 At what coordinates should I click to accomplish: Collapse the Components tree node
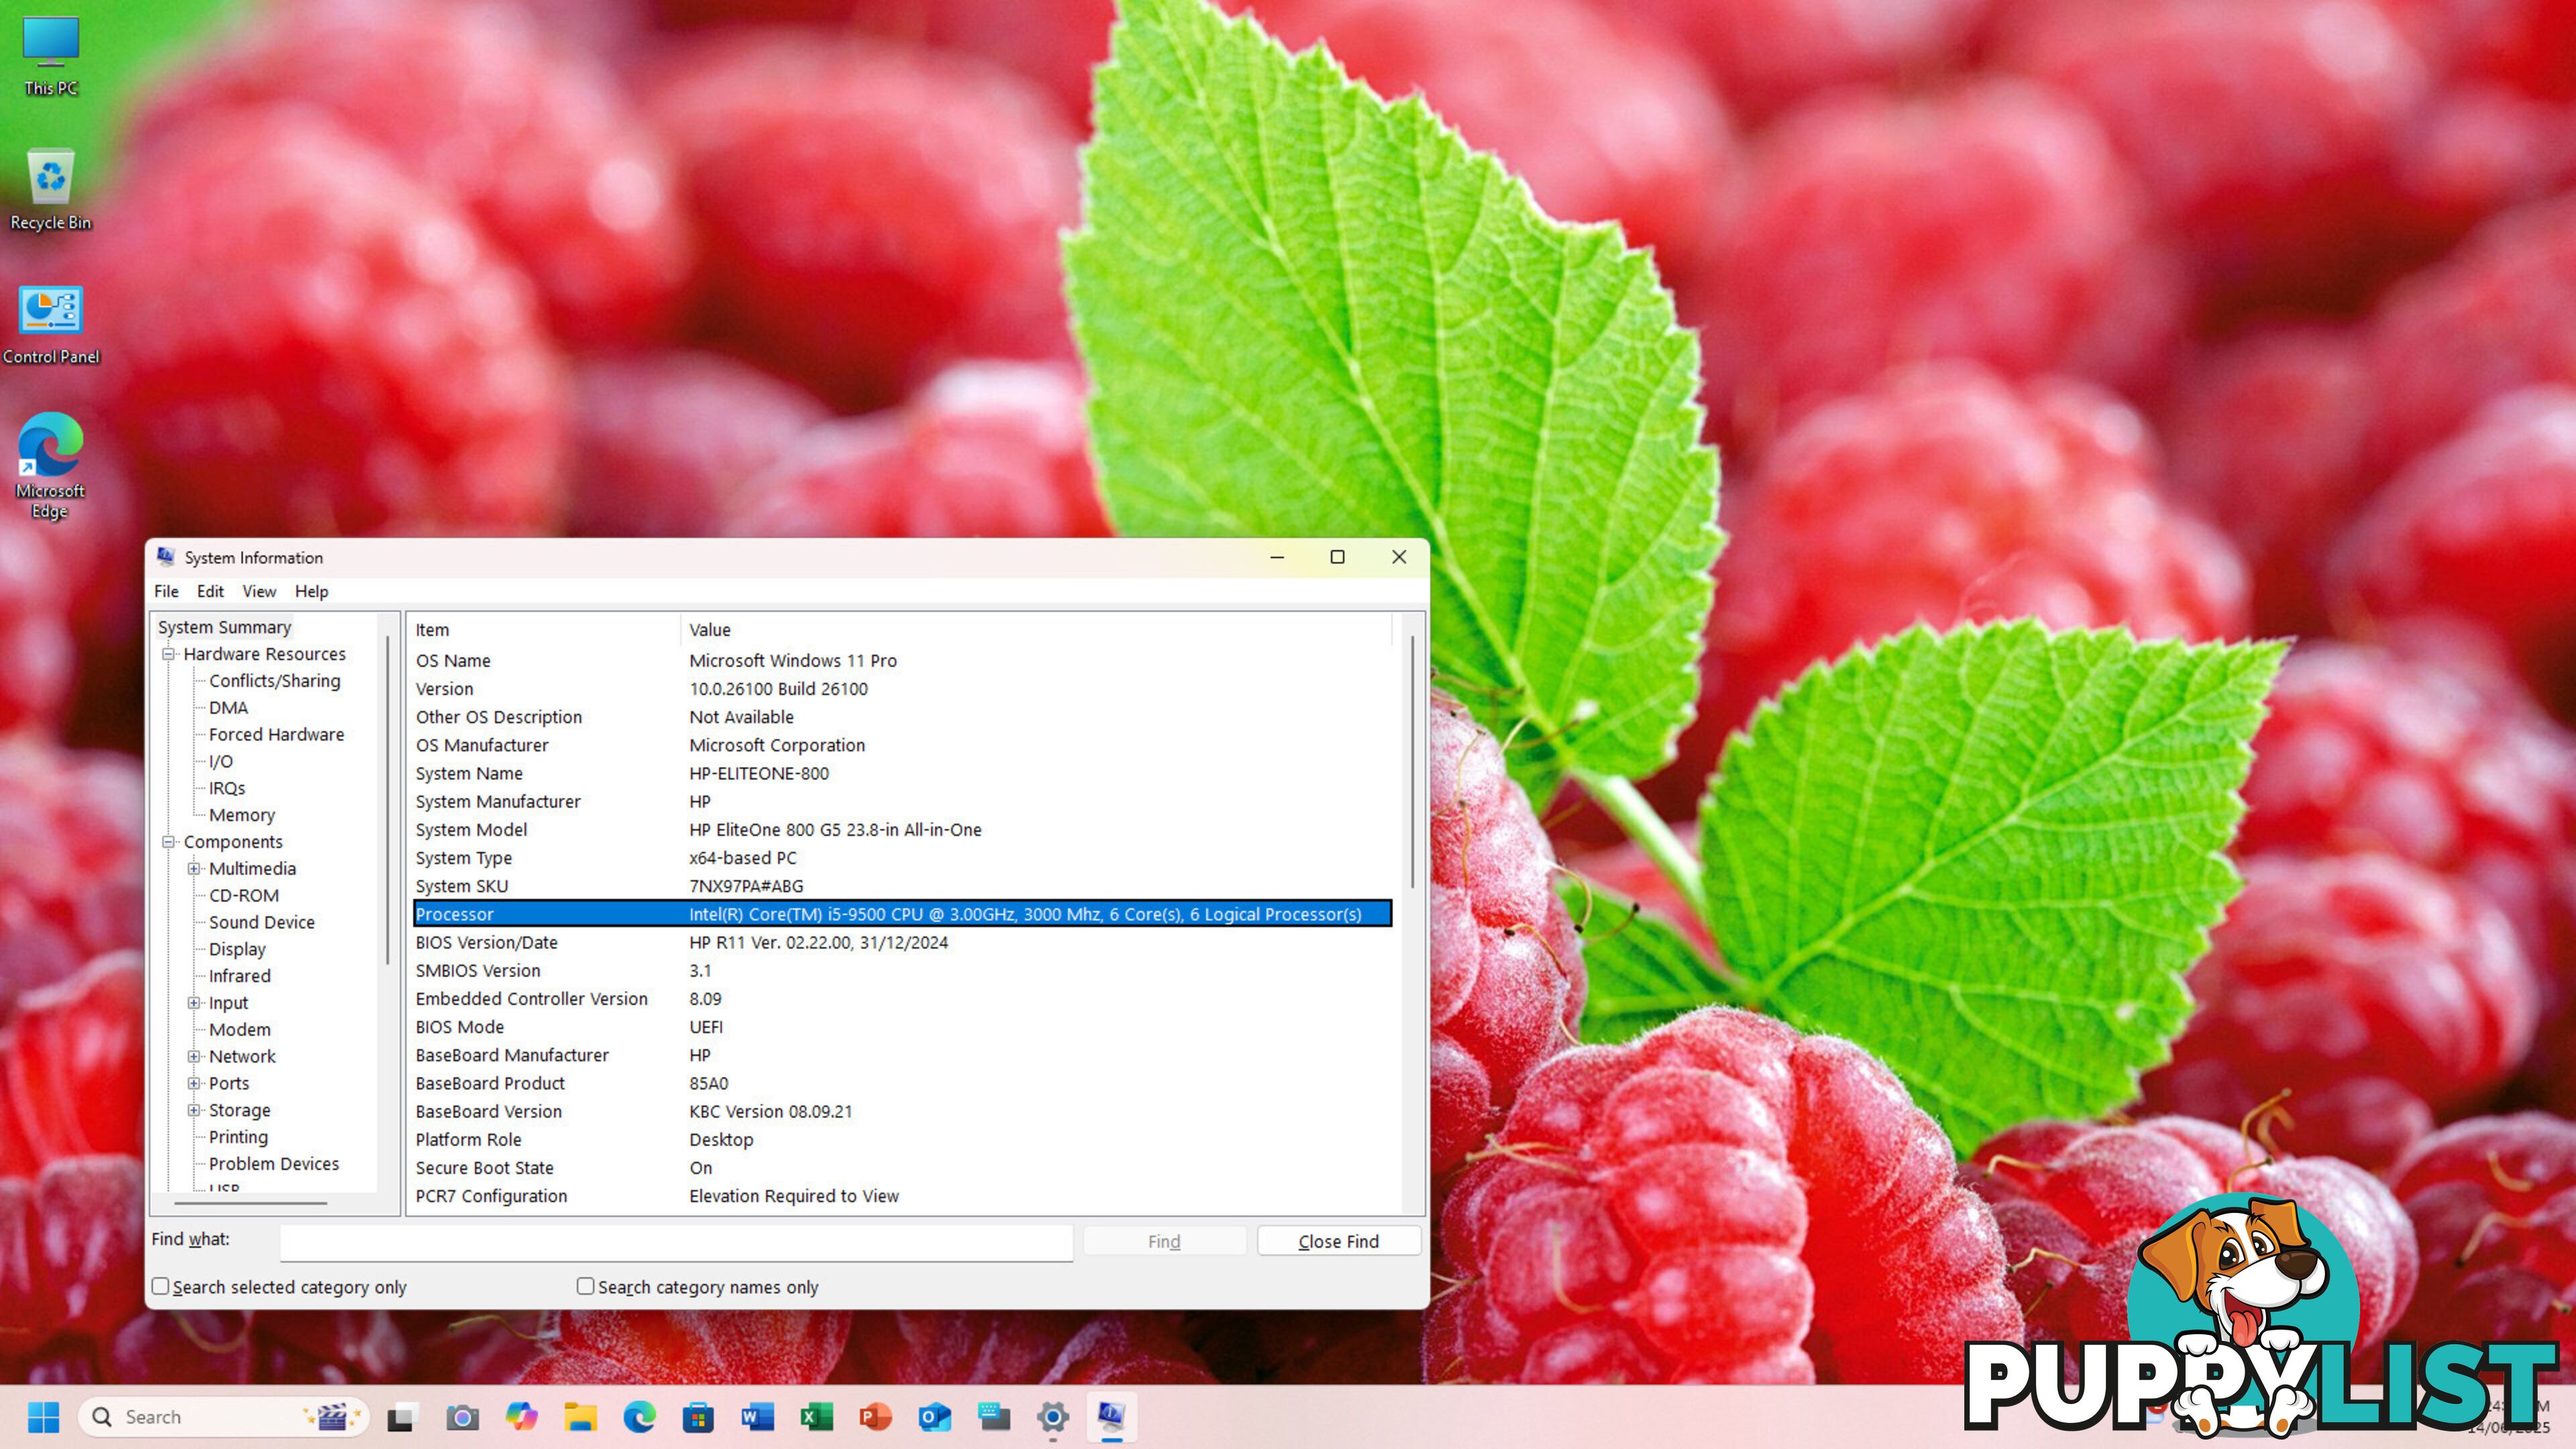(169, 842)
